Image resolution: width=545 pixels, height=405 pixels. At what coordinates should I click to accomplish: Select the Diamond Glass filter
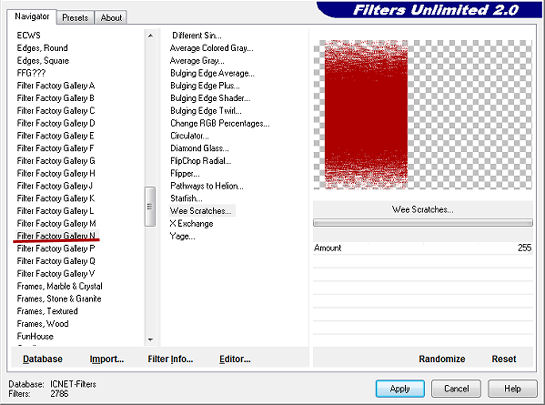(x=200, y=148)
